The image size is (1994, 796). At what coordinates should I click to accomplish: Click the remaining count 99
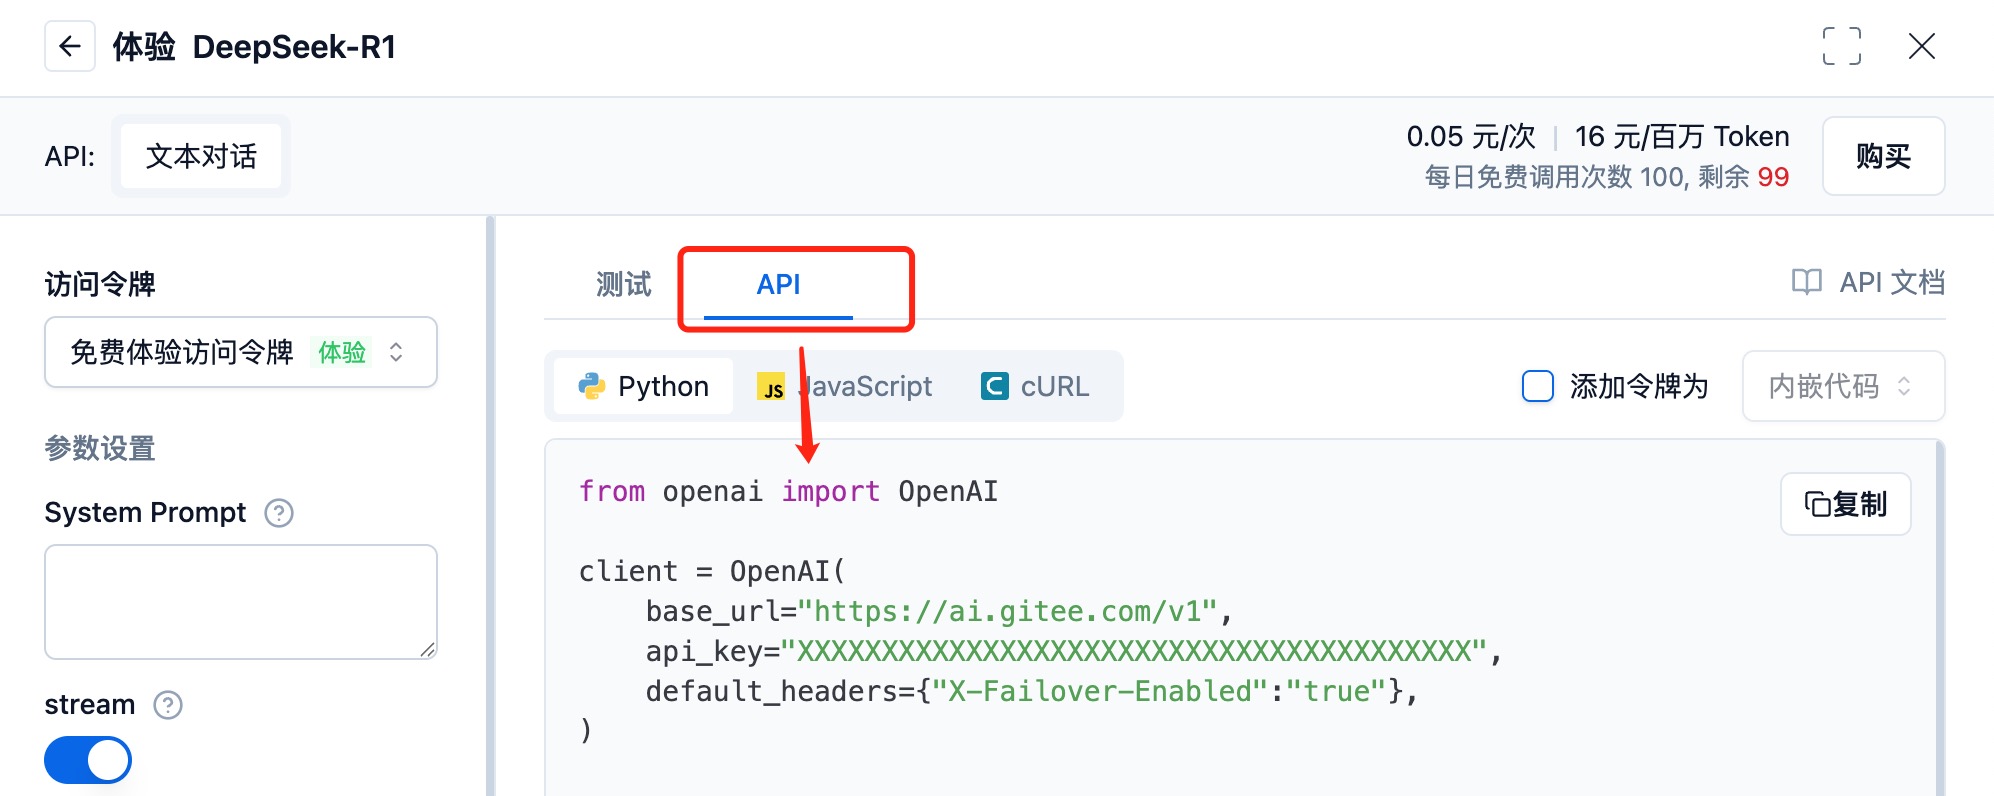[1773, 177]
